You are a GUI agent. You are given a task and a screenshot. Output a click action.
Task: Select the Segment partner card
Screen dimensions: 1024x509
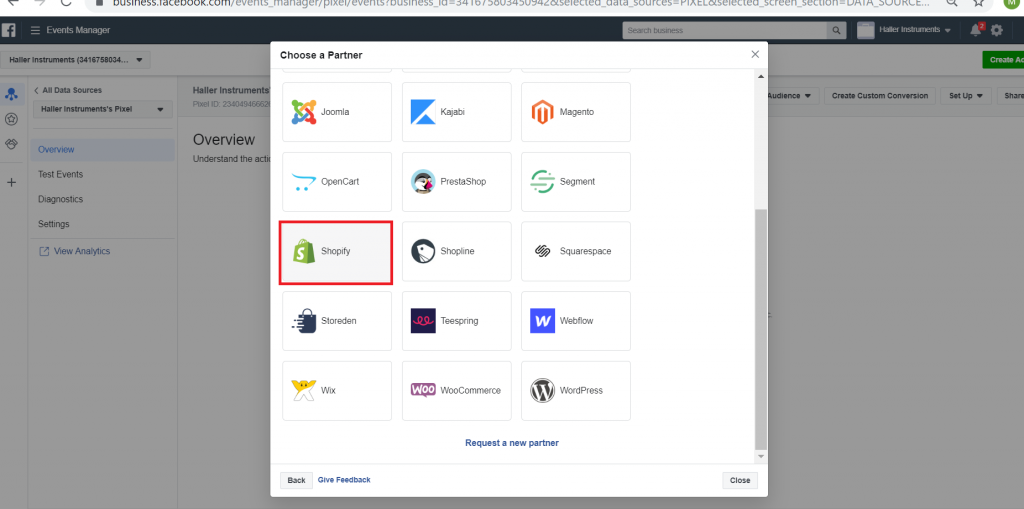coord(576,182)
